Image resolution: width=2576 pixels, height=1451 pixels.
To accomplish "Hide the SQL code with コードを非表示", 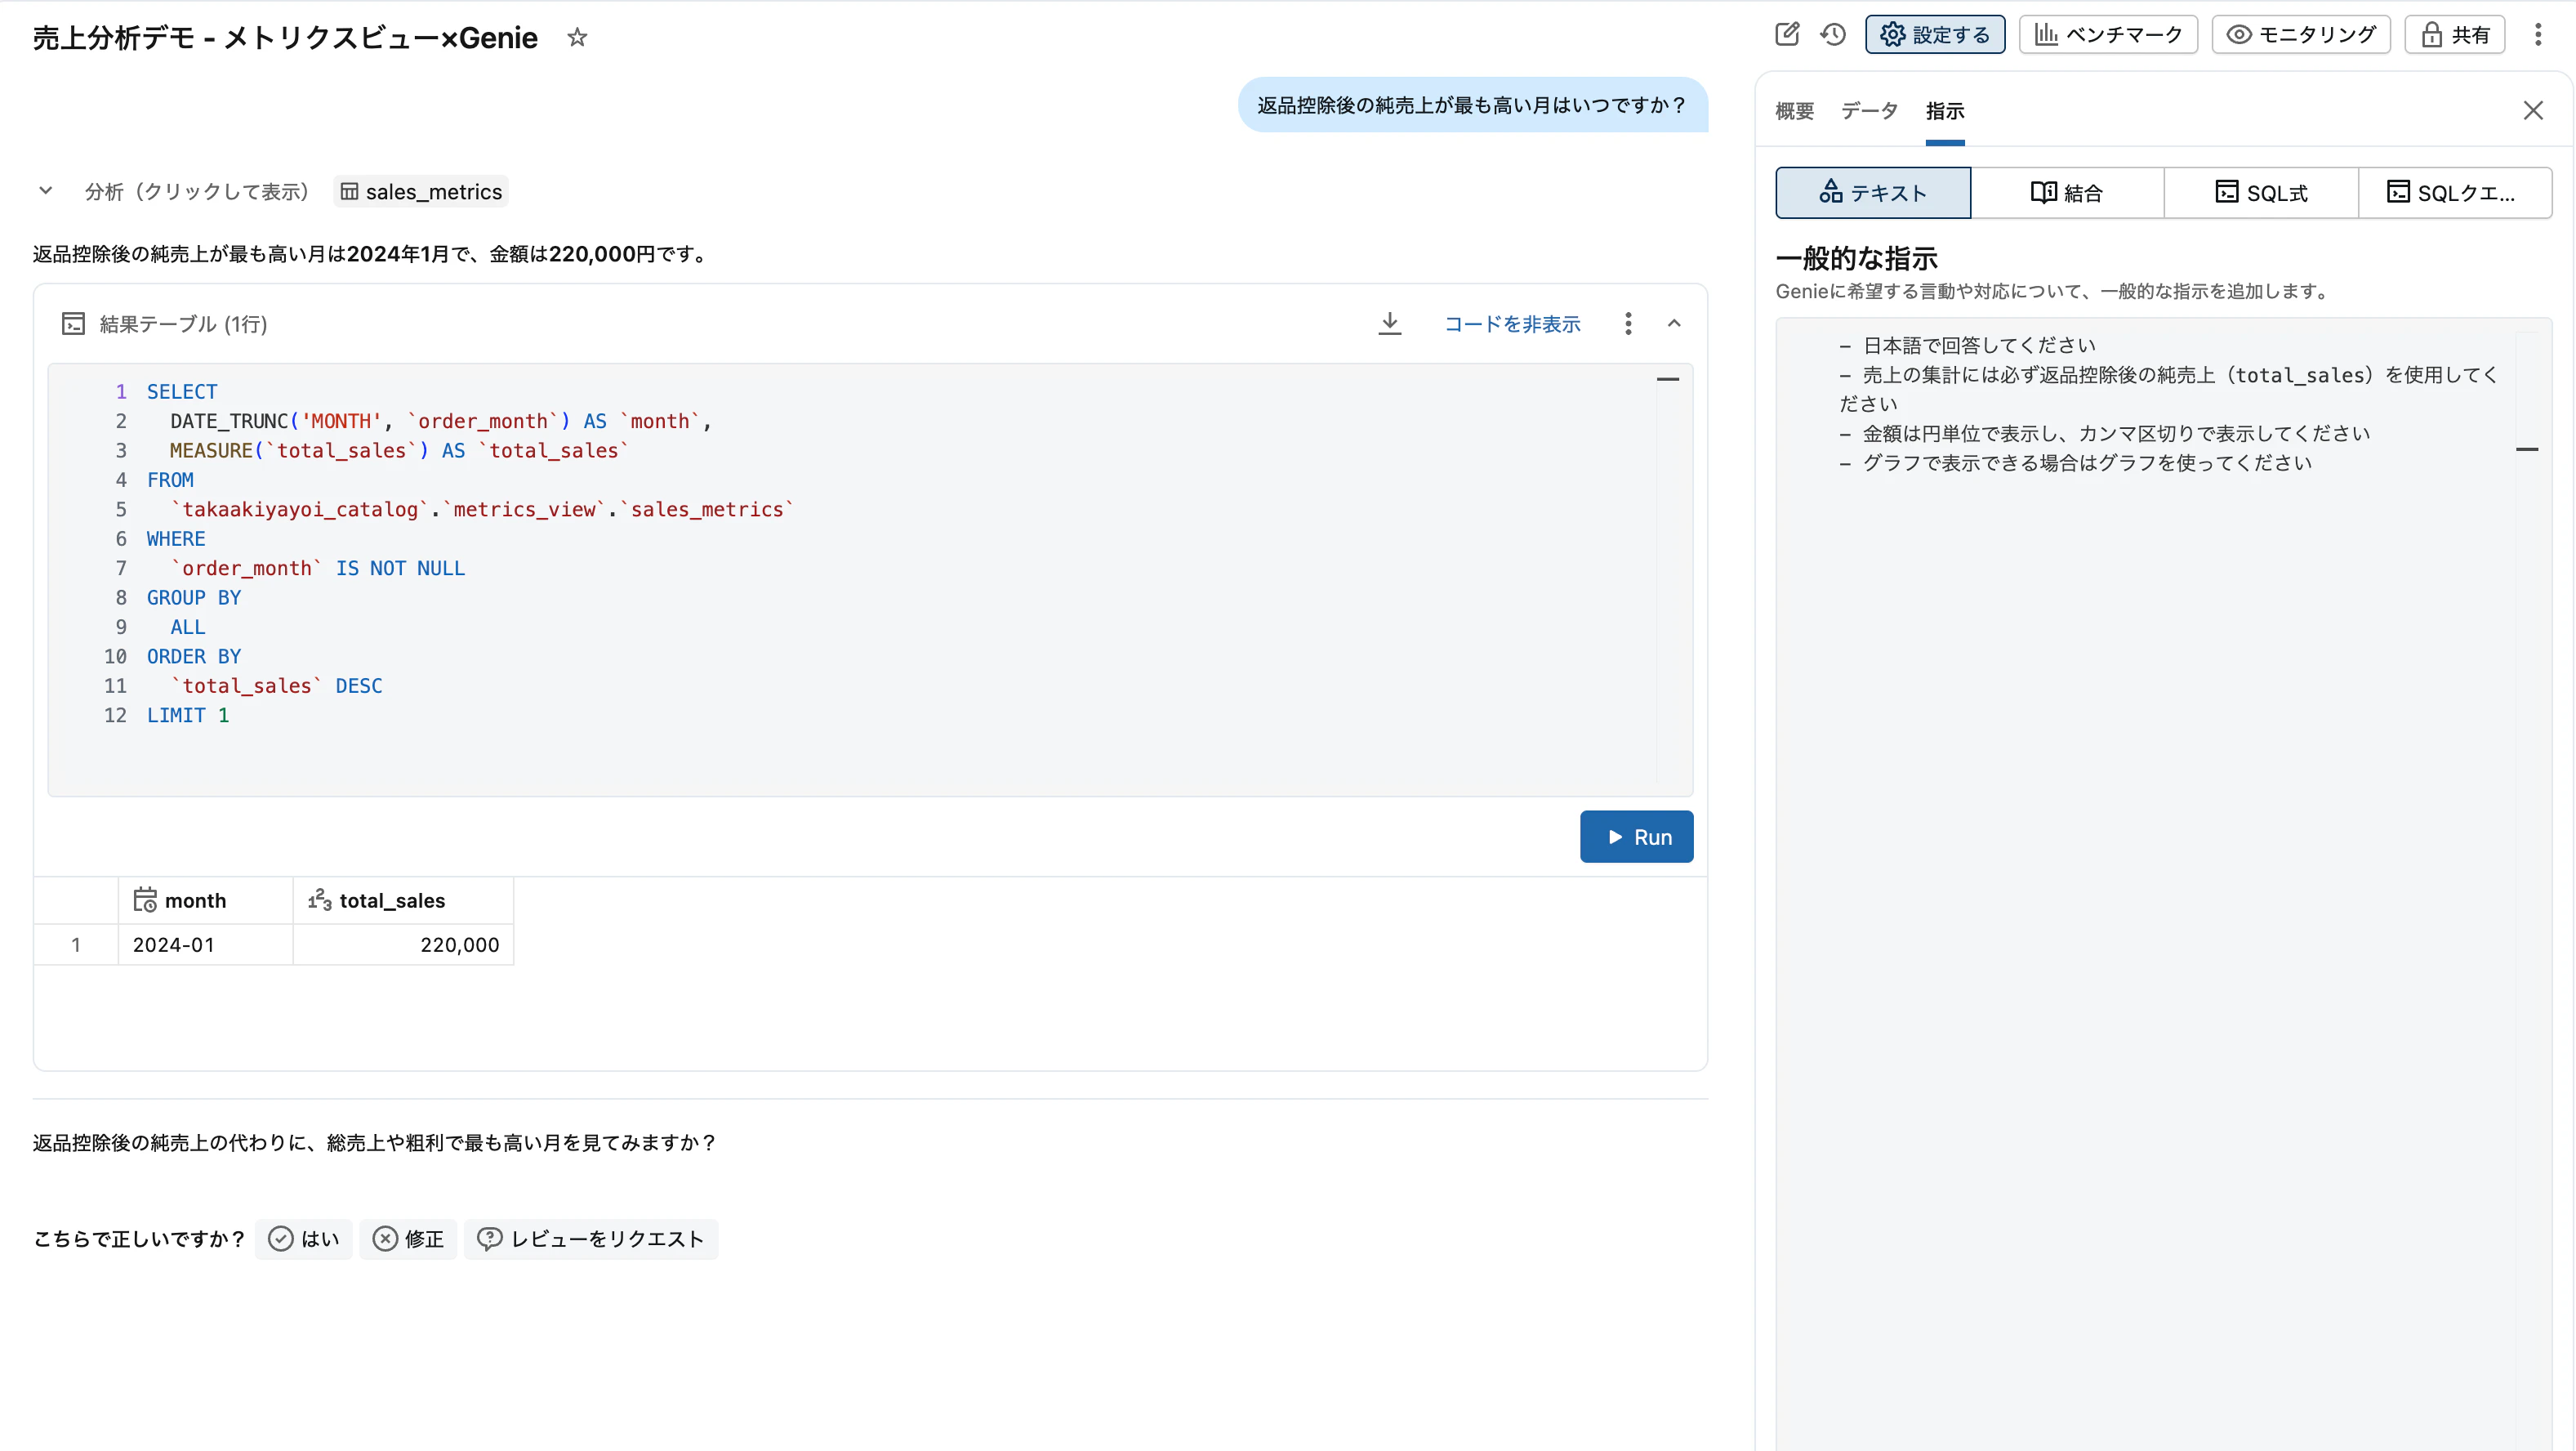I will pyautogui.click(x=1512, y=323).
